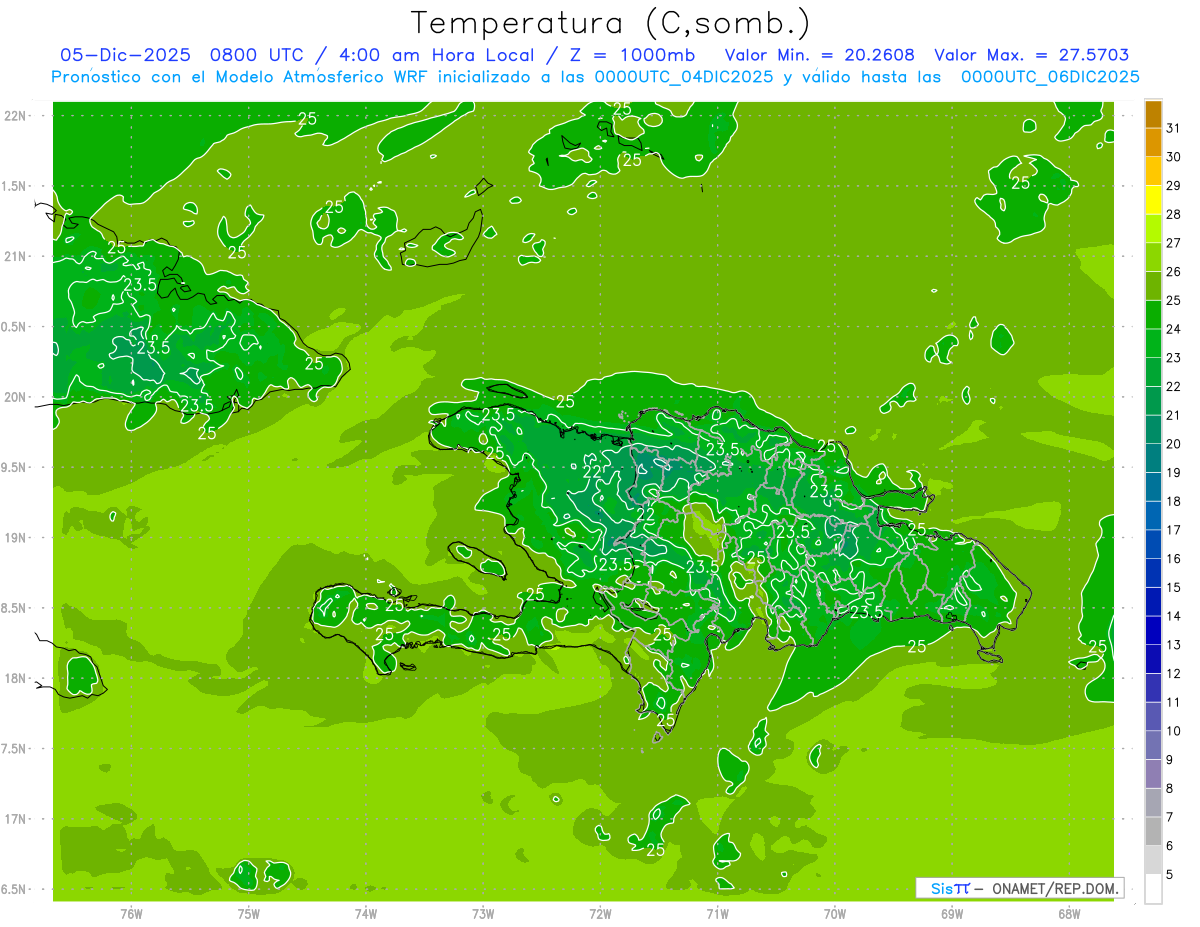Screen dimensions: 1200x927
Task: Click the '21N' latitude axis label
Action: tap(14, 256)
